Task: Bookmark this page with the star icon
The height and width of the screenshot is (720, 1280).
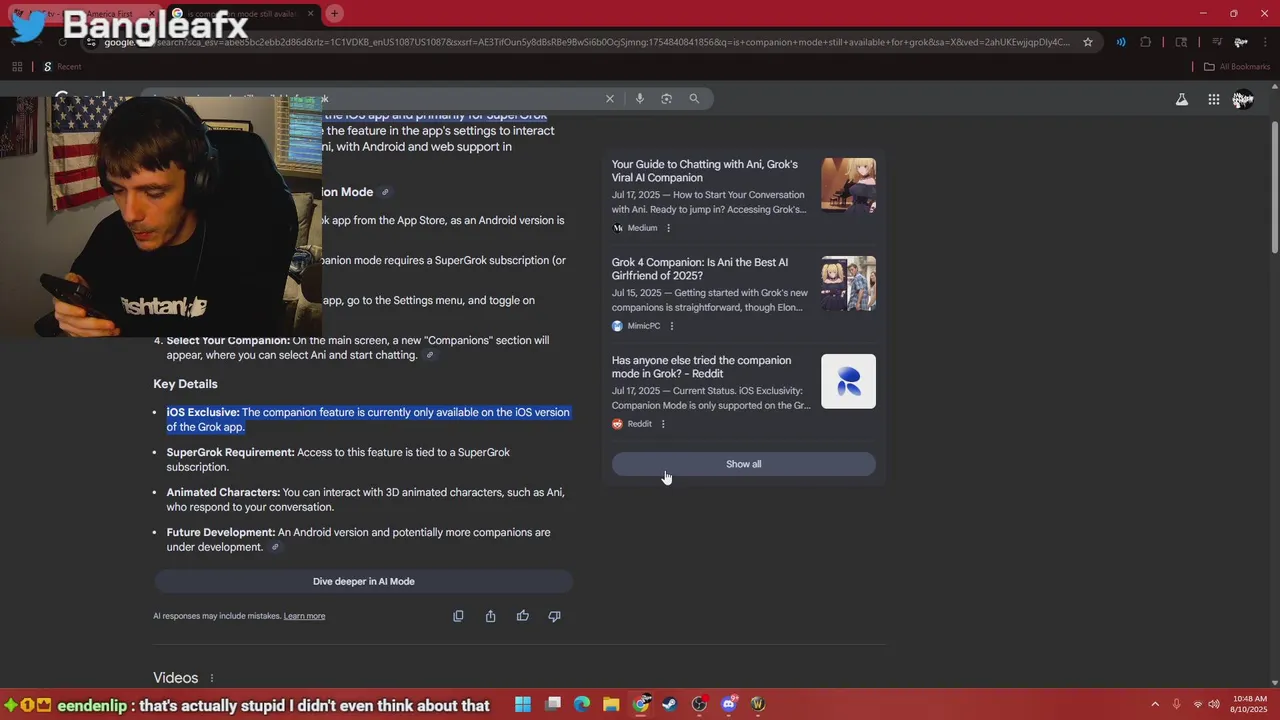Action: click(x=1088, y=42)
